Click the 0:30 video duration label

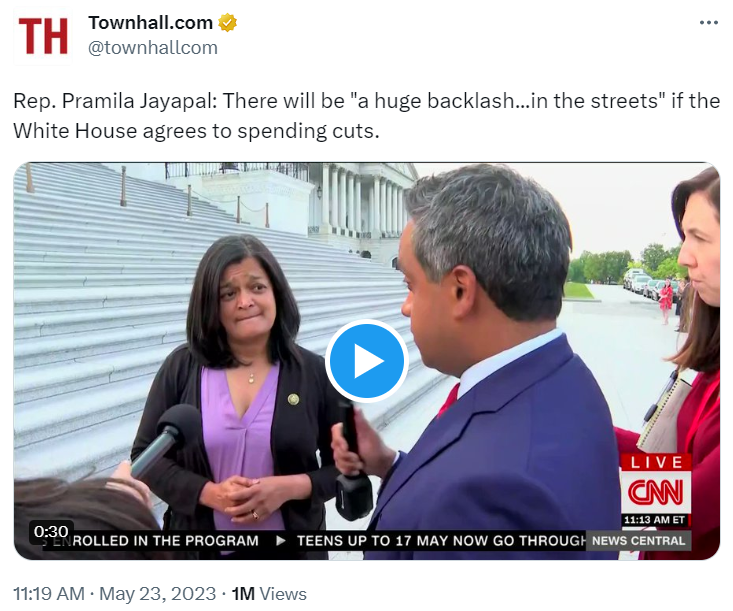51,532
